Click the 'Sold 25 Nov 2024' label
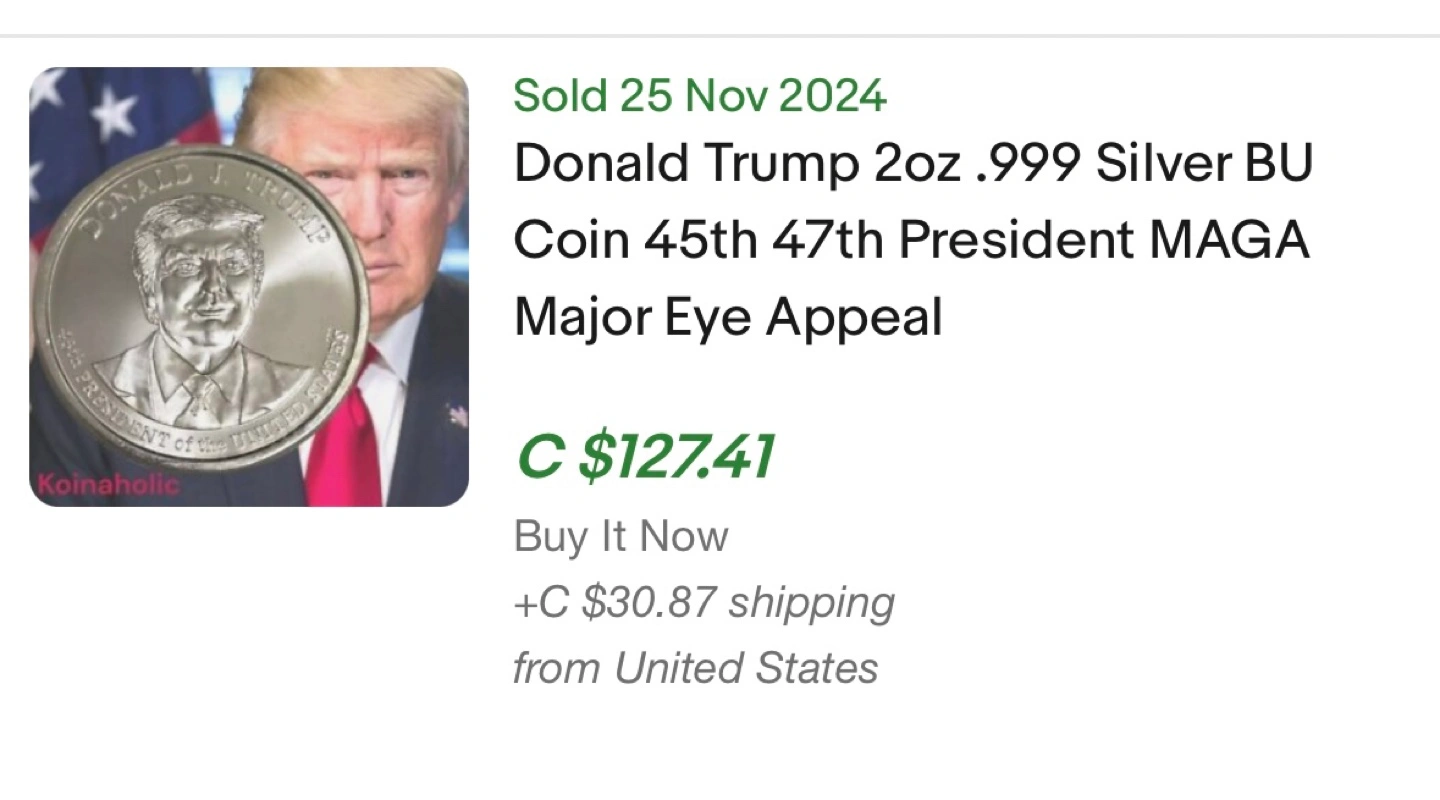Screen dimensions: 1440x800 pos(699,96)
